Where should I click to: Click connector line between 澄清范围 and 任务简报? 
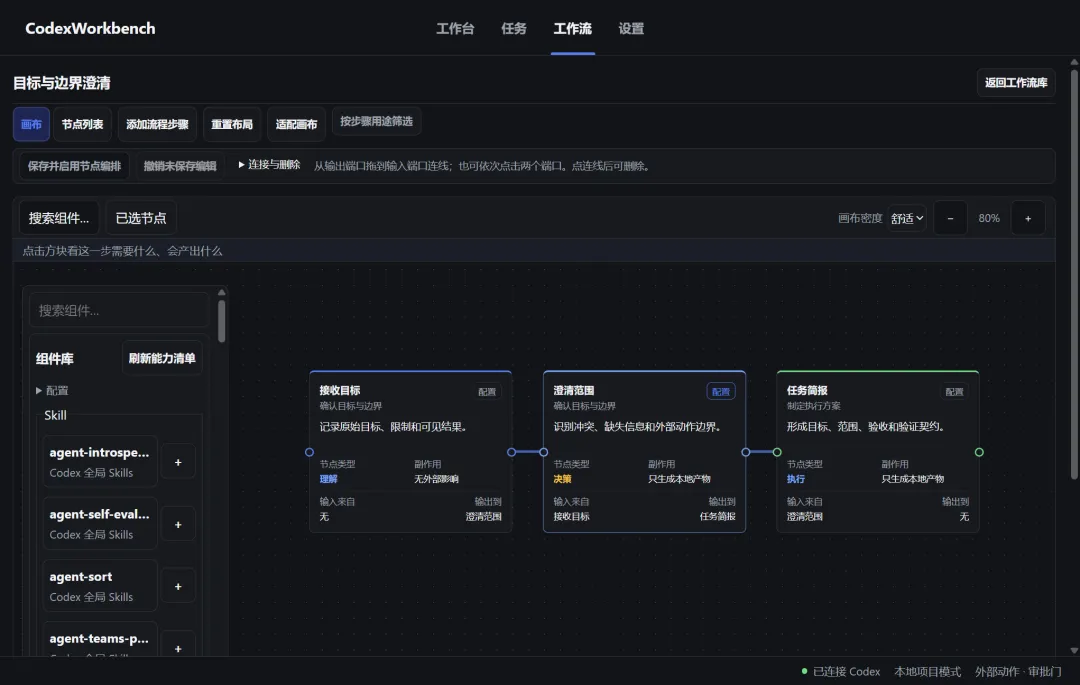coord(761,452)
